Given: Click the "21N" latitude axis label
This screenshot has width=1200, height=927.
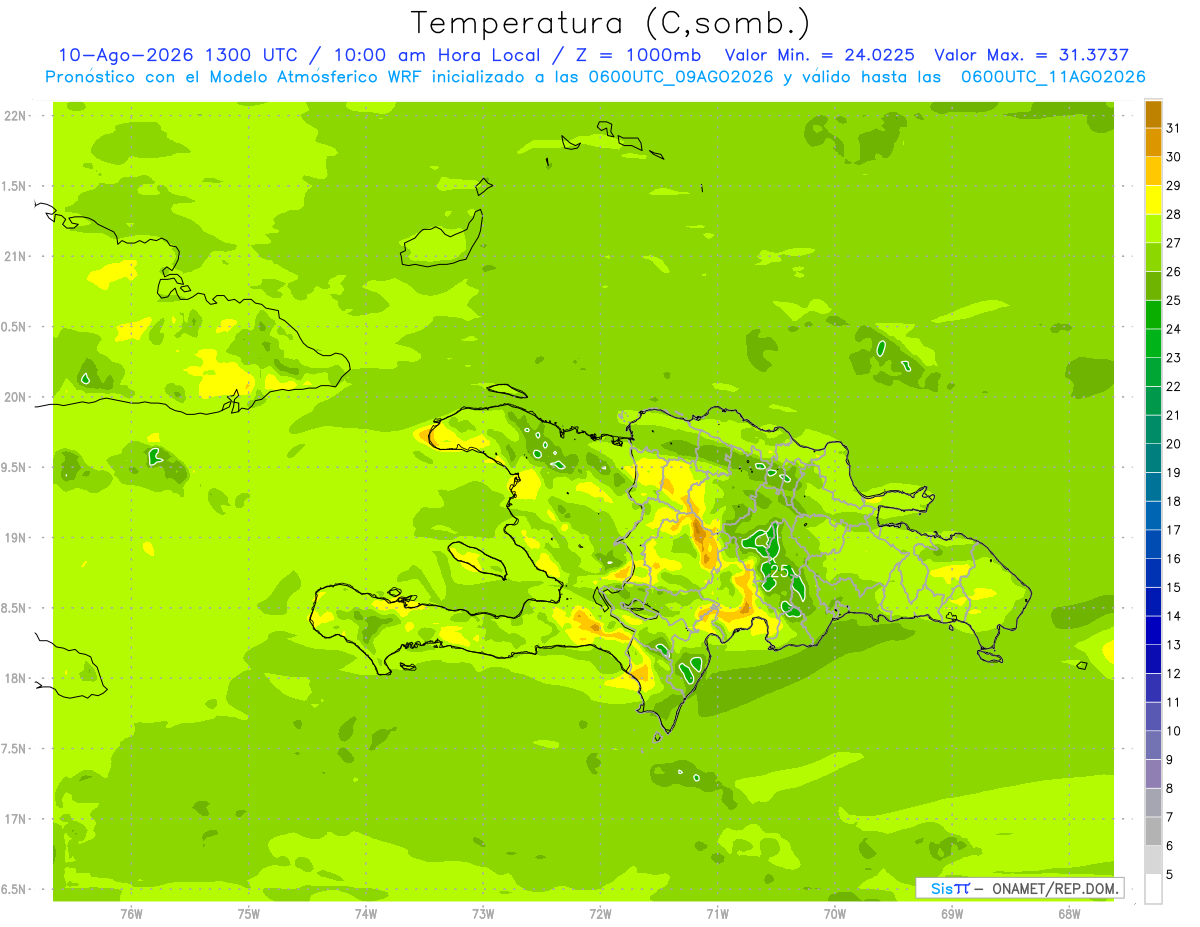Looking at the screenshot, I should tap(15, 257).
